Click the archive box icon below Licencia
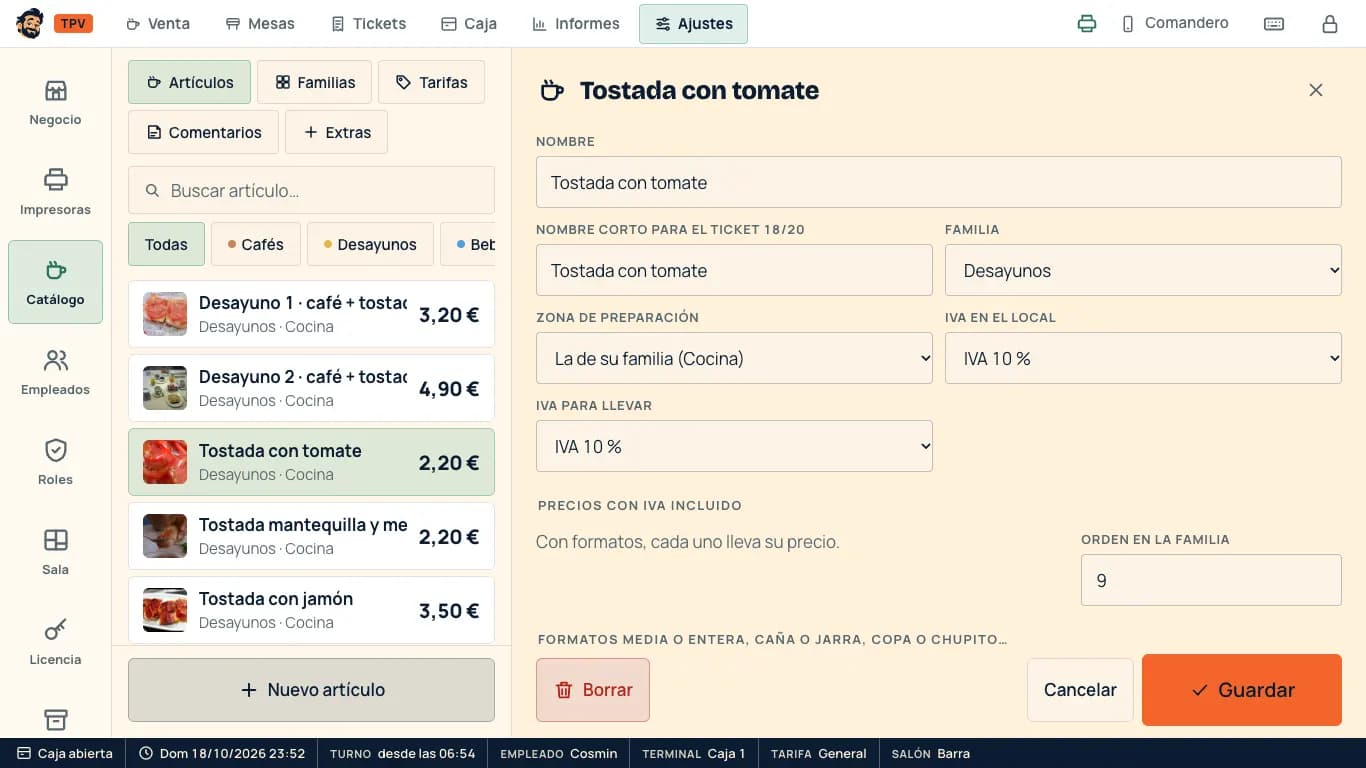 tap(56, 720)
